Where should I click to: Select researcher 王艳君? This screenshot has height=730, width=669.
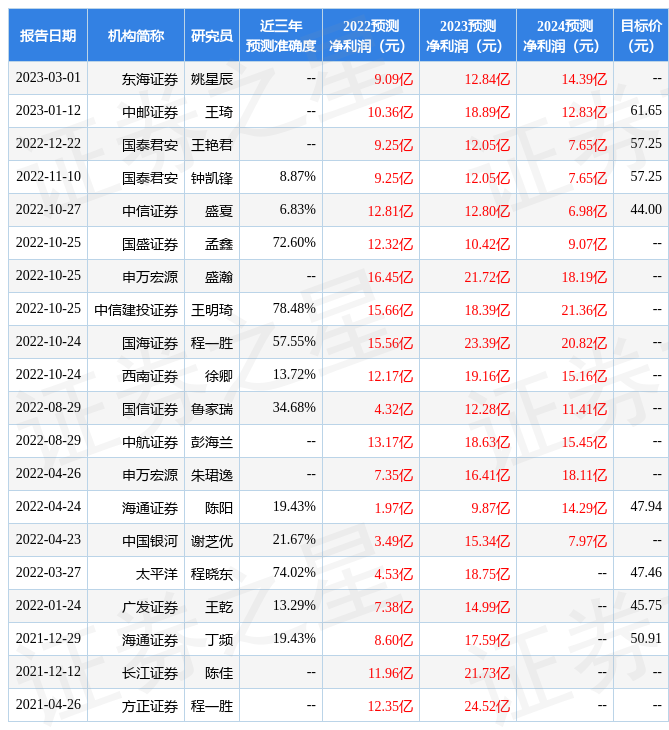coord(212,145)
